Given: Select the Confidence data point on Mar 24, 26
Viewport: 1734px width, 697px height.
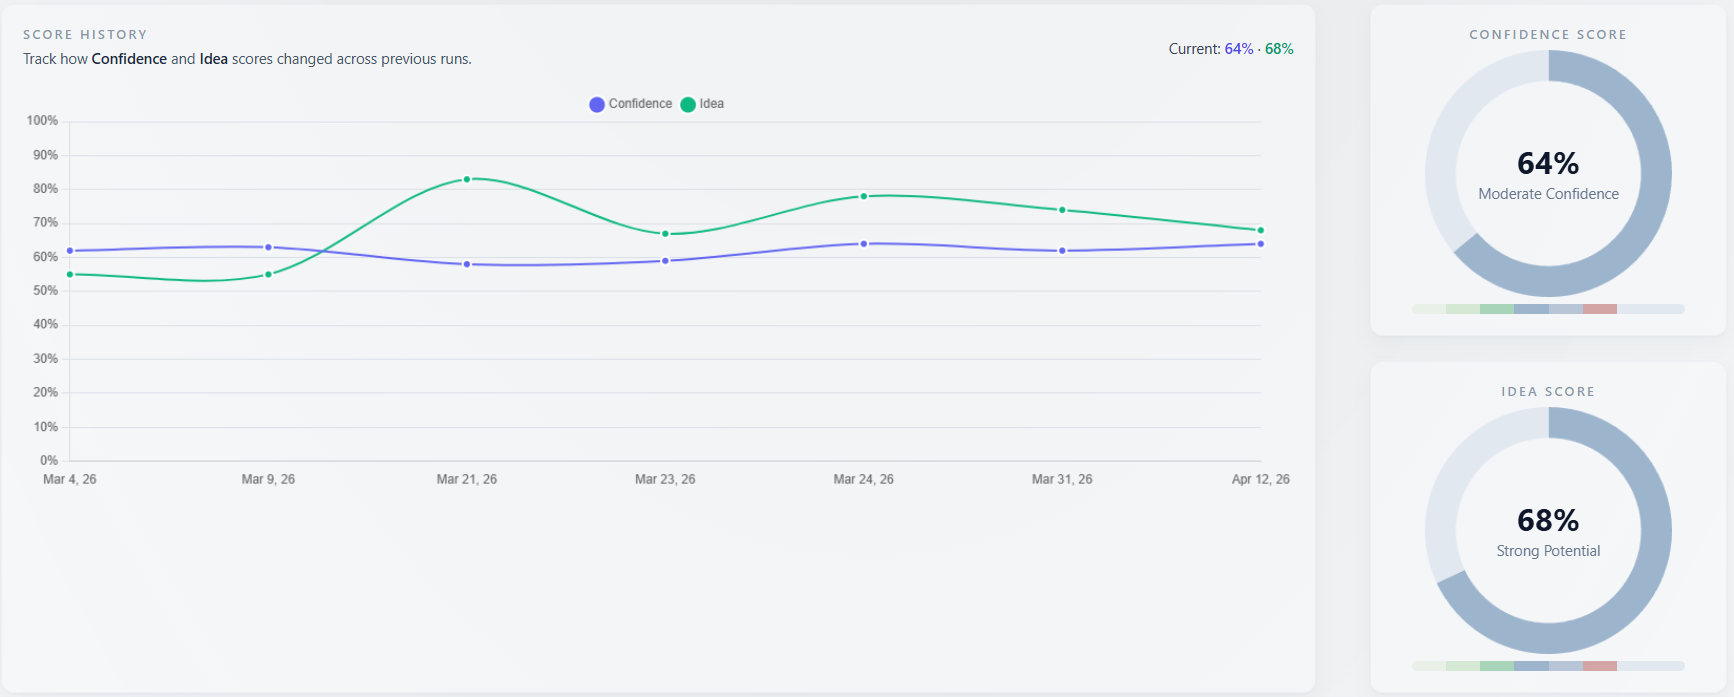Looking at the screenshot, I should 864,244.
